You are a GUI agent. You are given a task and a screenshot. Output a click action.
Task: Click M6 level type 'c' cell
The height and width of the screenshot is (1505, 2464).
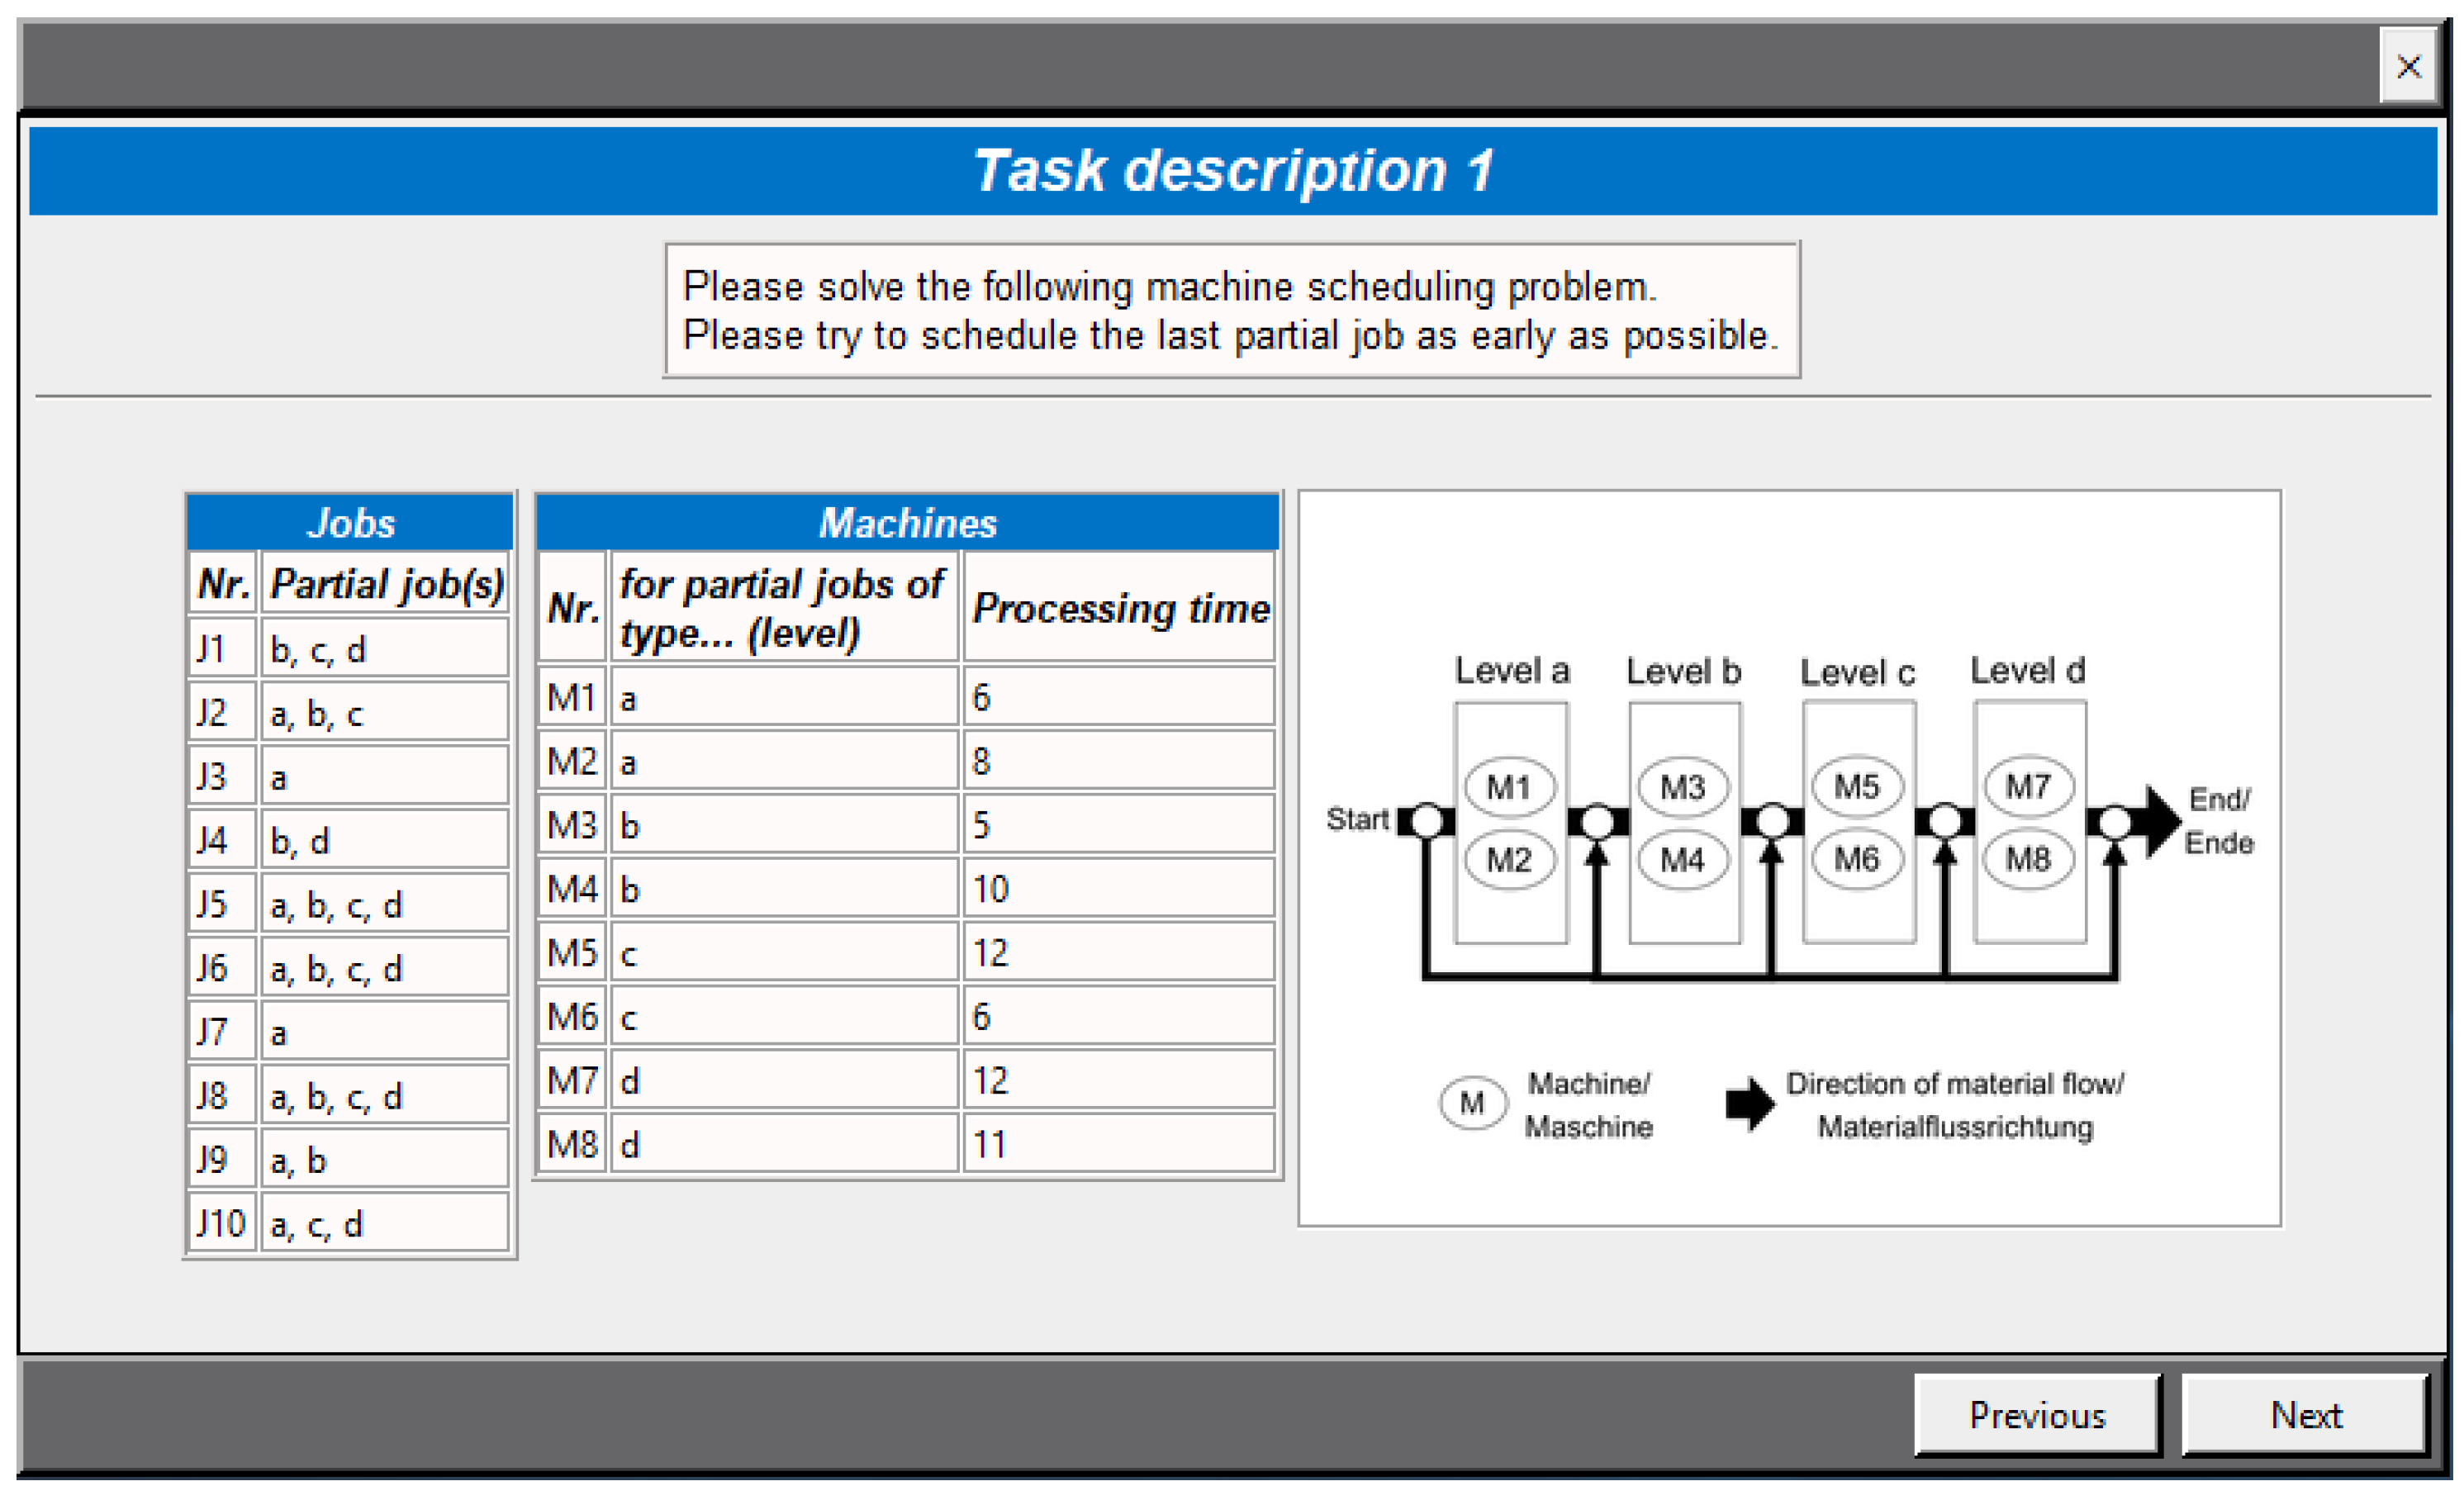(x=785, y=1016)
